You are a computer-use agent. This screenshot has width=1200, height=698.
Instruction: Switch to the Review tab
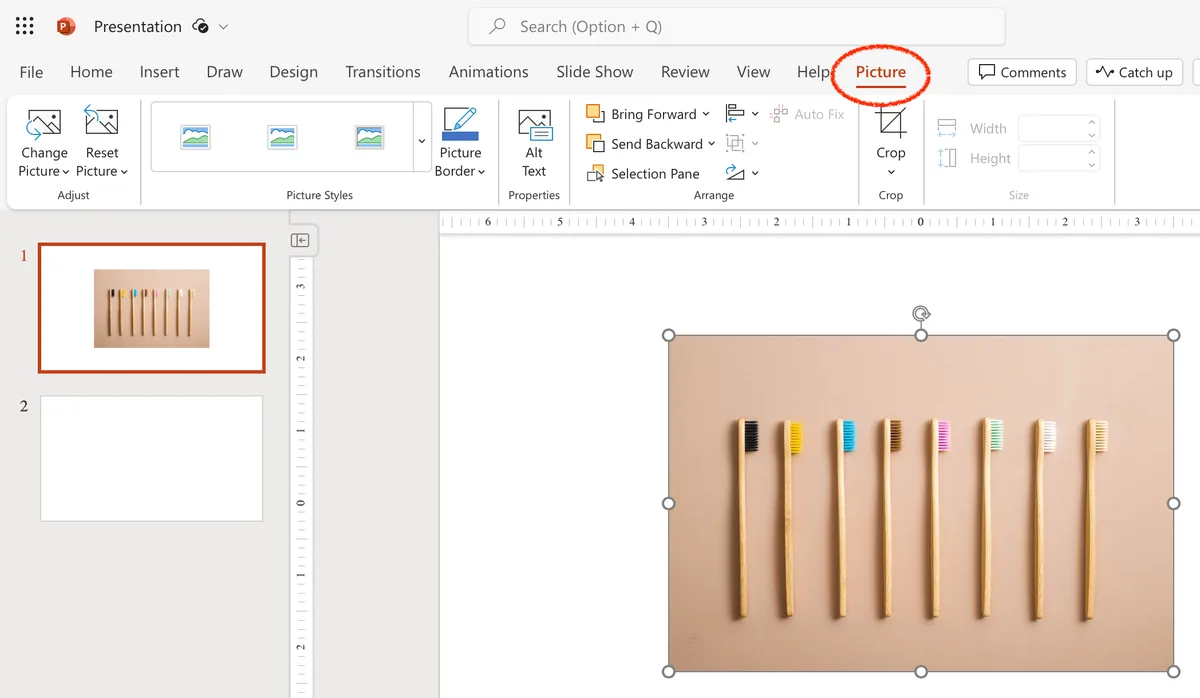(x=685, y=72)
